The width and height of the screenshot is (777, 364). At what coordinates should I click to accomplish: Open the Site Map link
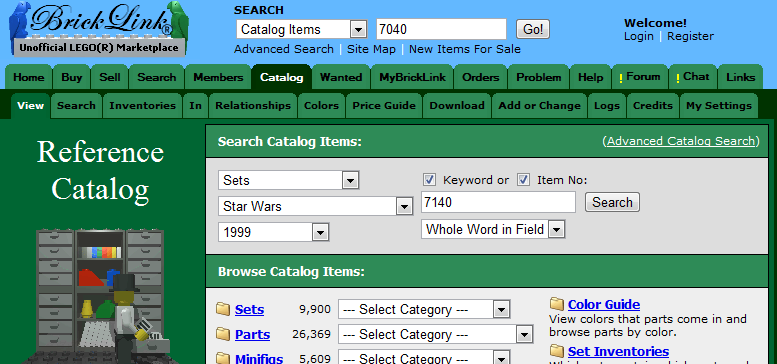pyautogui.click(x=371, y=49)
